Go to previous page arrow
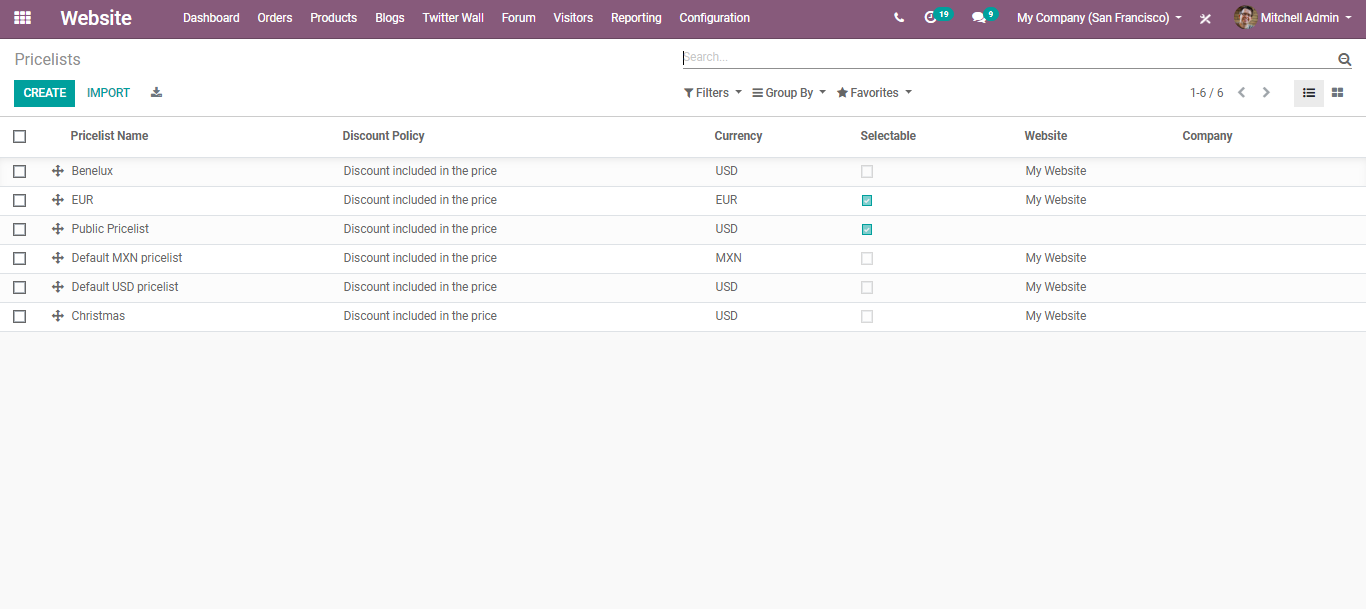This screenshot has height=609, width=1366. (x=1241, y=93)
